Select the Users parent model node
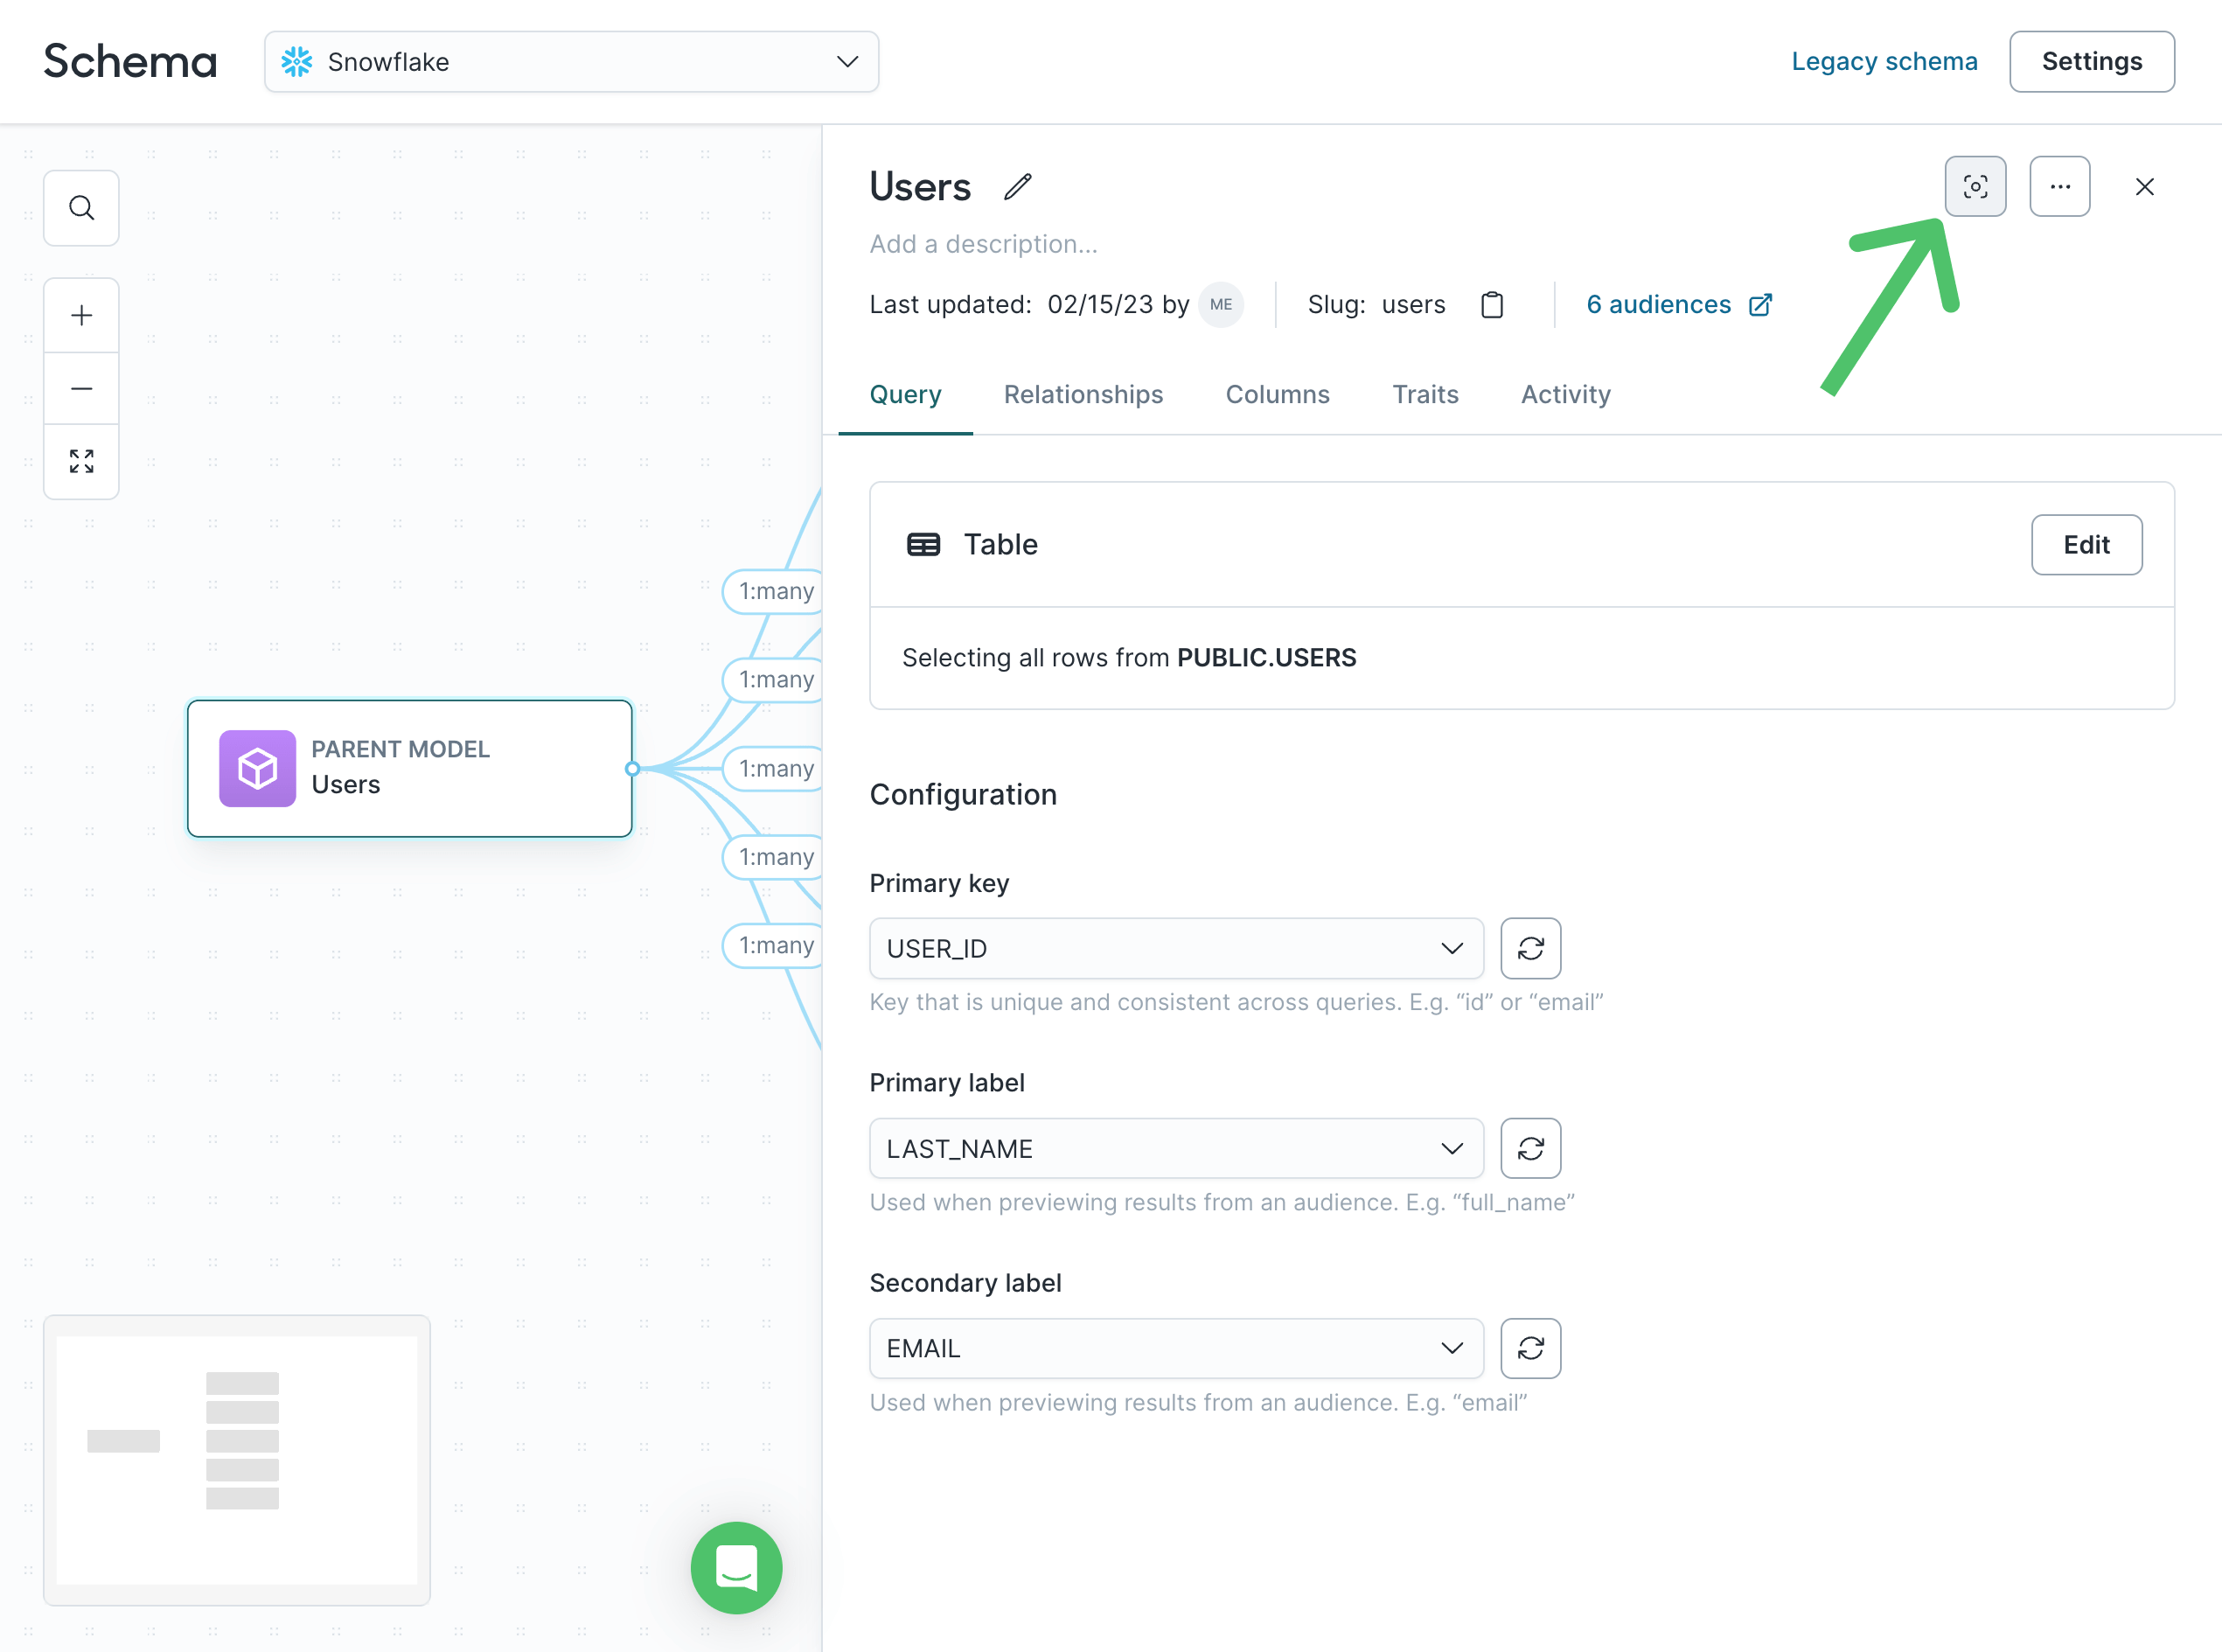Image resolution: width=2222 pixels, height=1652 pixels. pyautogui.click(x=409, y=768)
